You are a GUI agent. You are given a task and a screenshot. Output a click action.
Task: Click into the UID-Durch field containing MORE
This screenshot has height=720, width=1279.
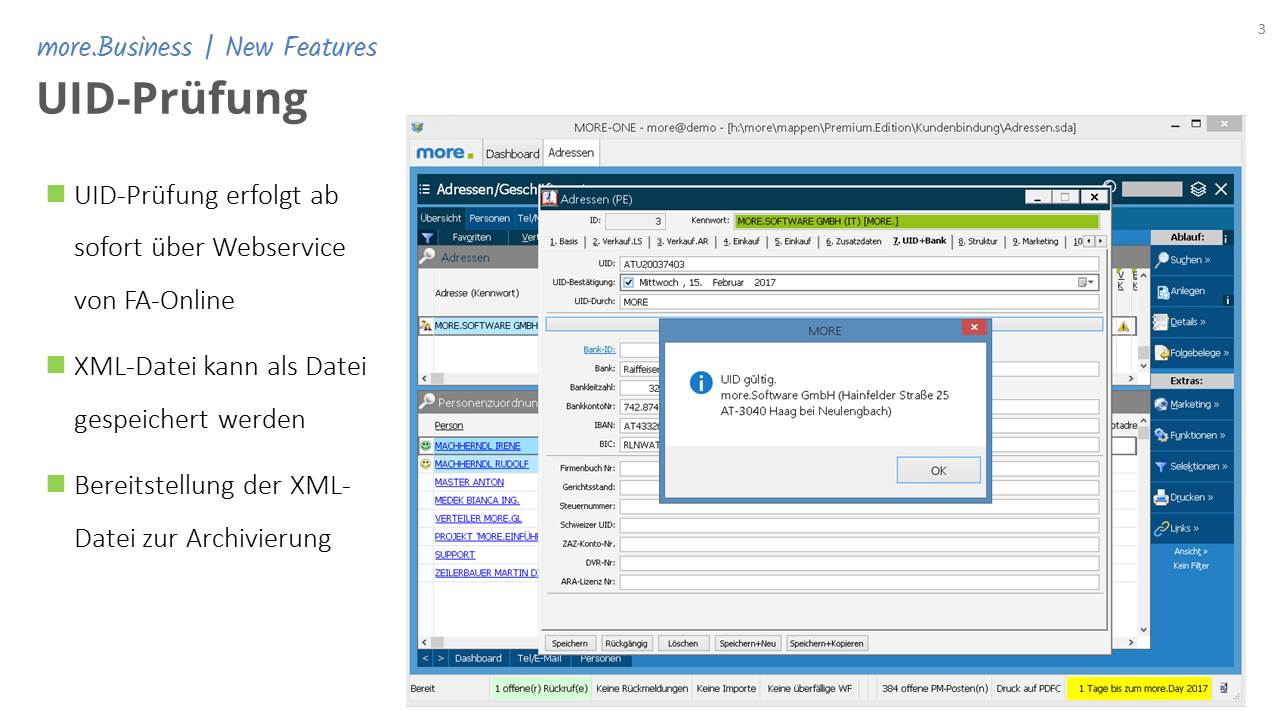859,301
